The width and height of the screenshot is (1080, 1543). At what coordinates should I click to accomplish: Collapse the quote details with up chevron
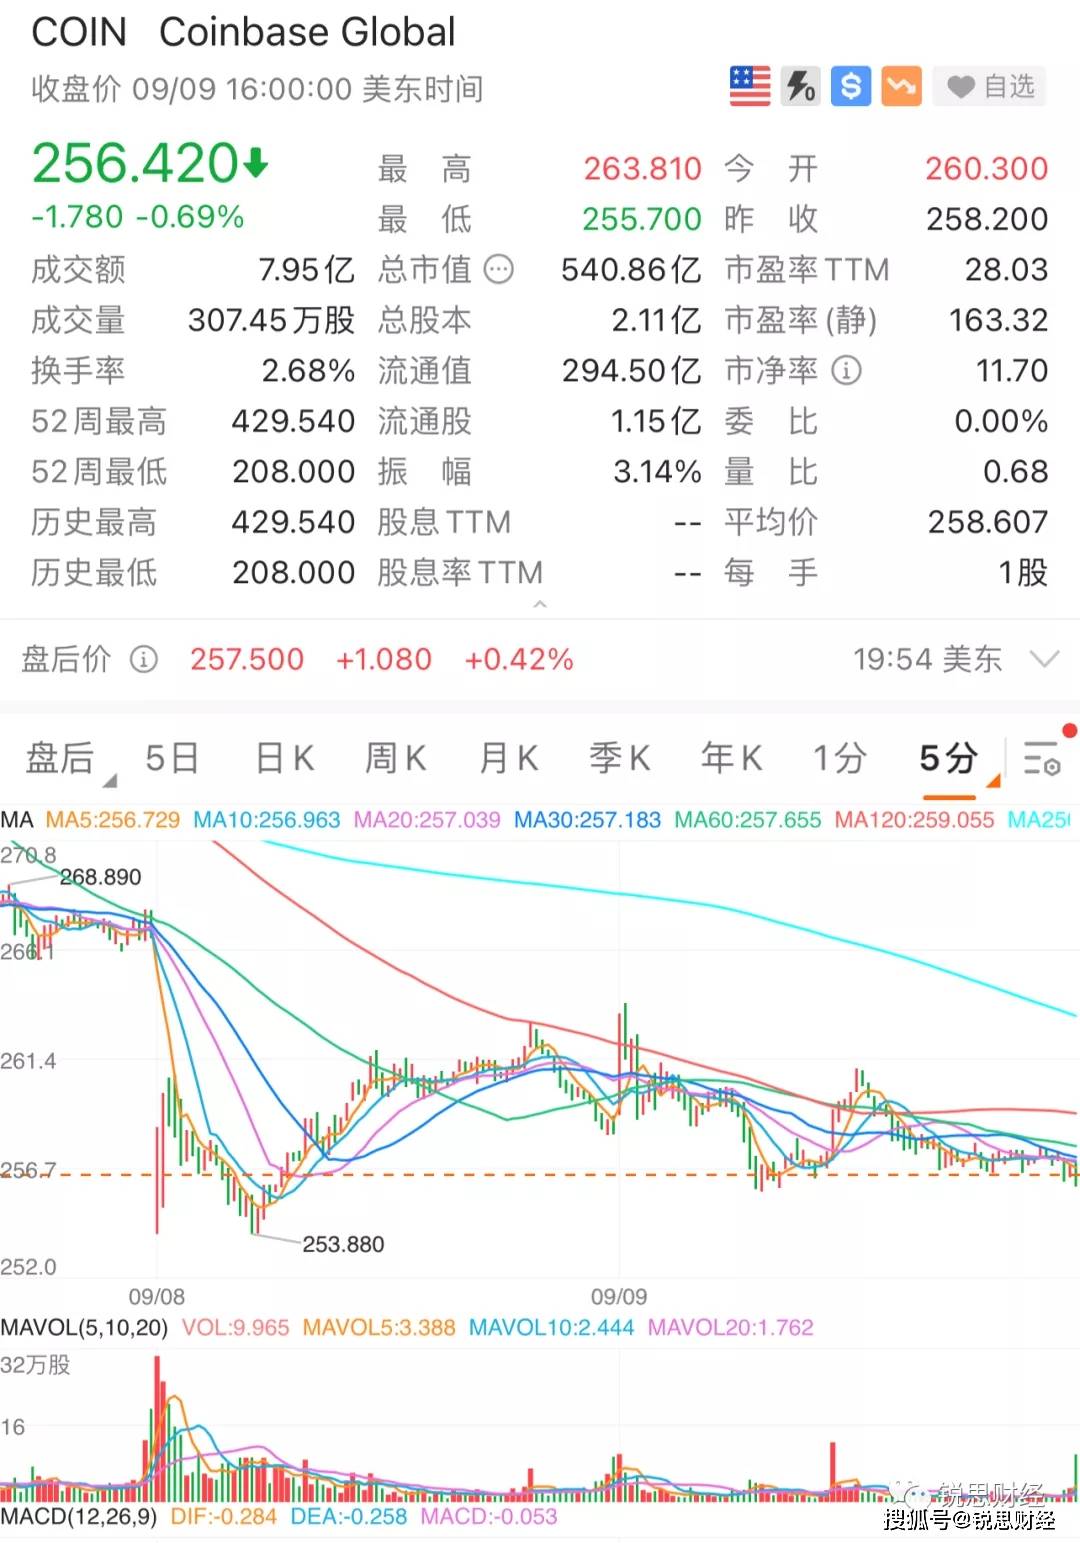tap(540, 605)
